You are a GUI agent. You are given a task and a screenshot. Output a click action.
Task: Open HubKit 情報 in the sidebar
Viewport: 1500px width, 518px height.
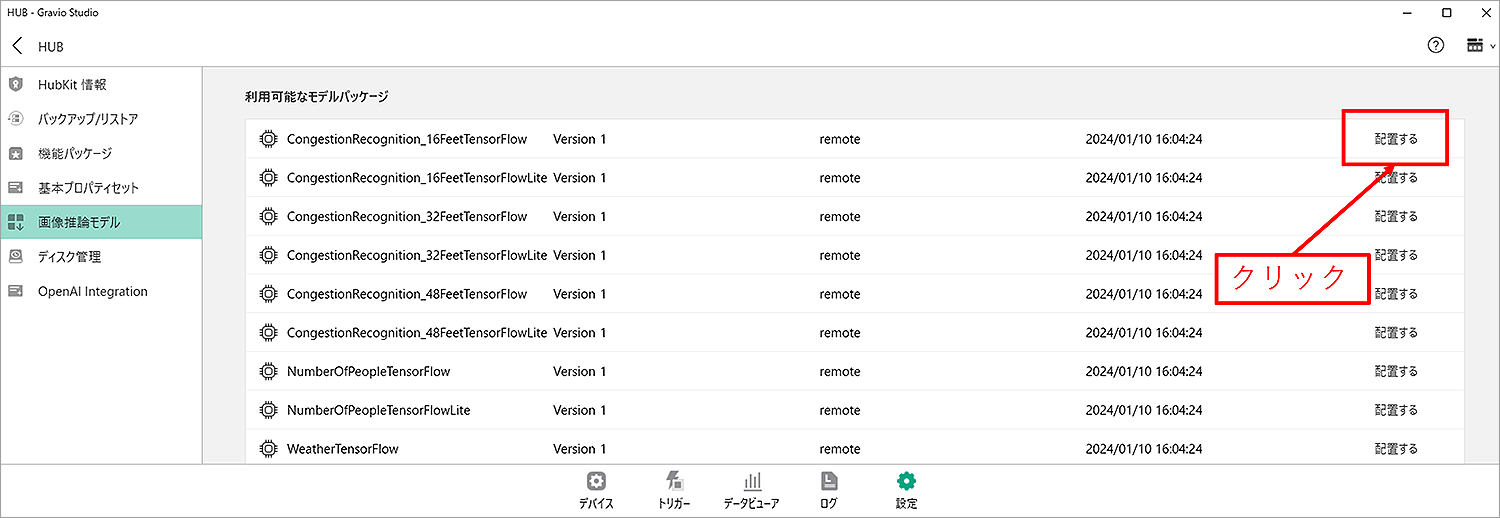101,84
